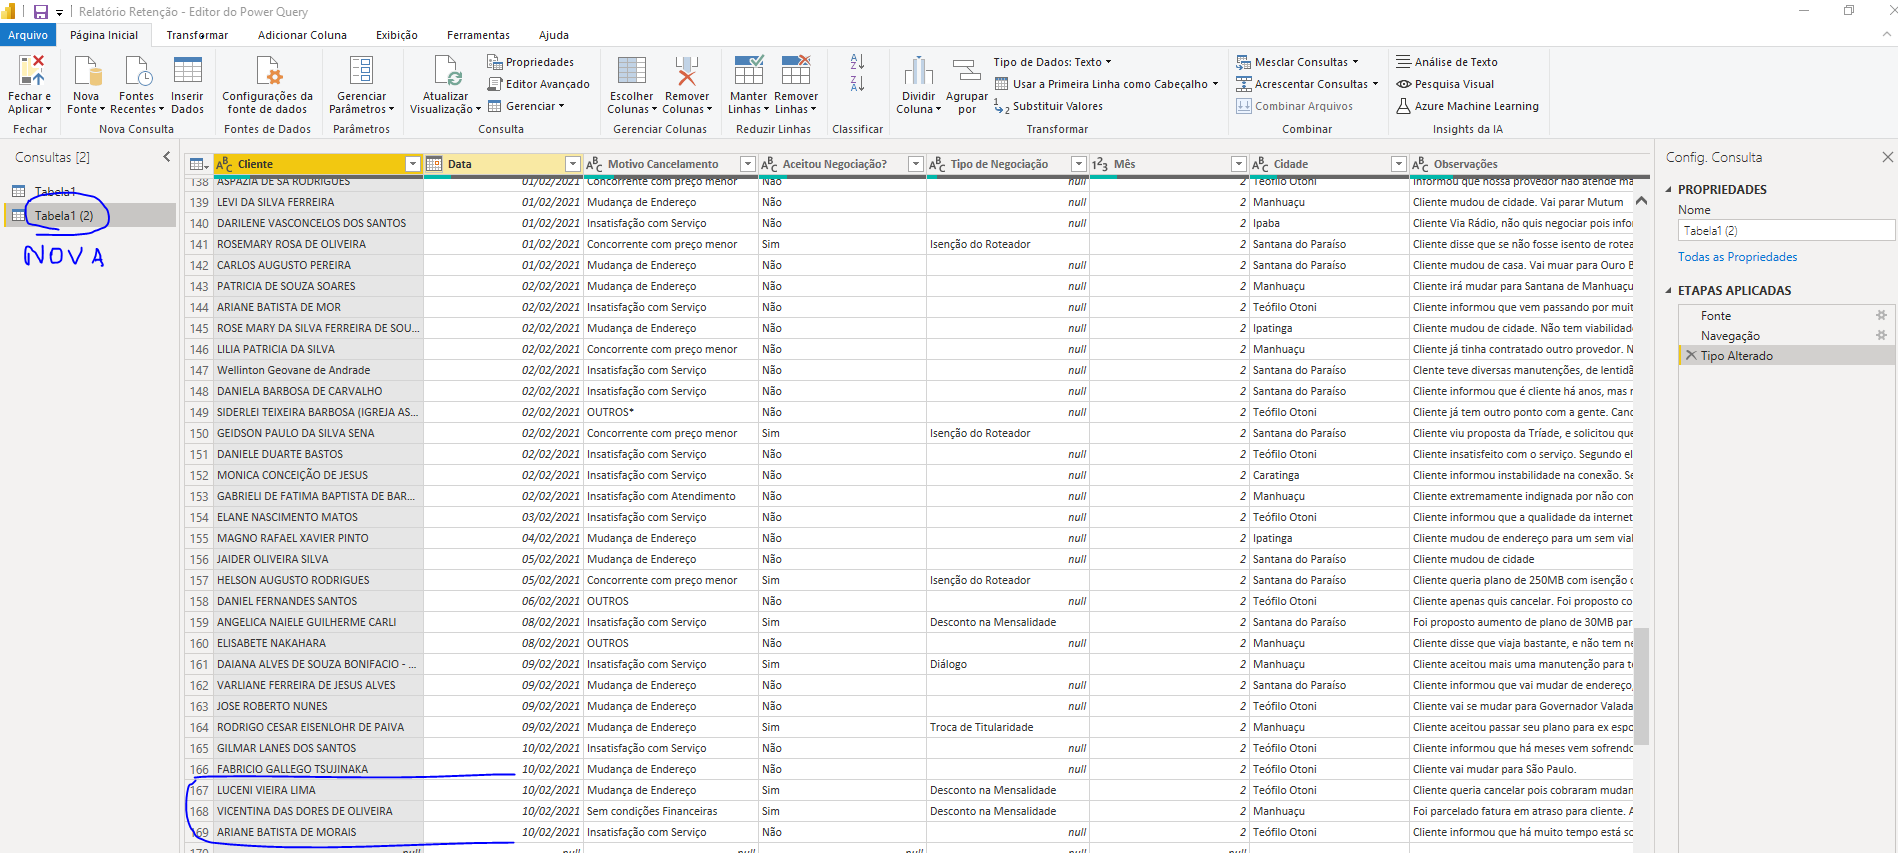Viewport: 1899px width, 853px height.
Task: Close the Config. Consulta pane
Action: (x=1887, y=157)
